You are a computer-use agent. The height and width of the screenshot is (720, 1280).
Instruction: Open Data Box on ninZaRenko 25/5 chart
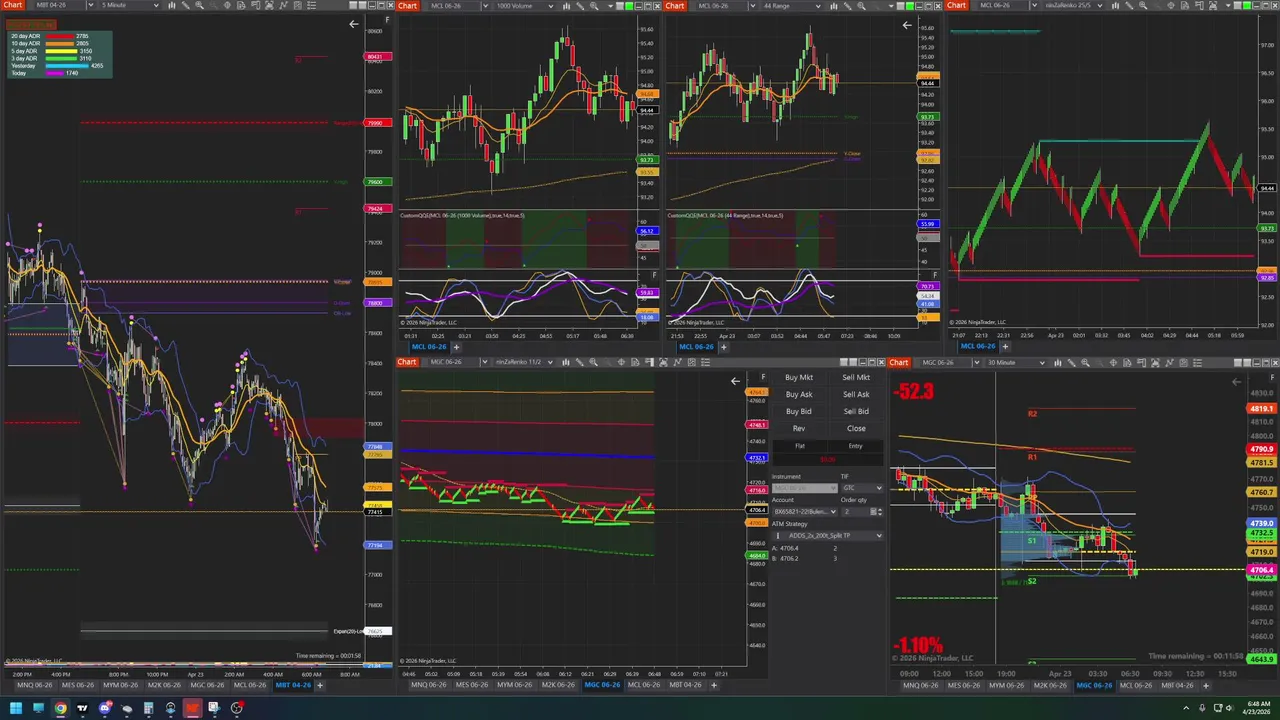point(1185,5)
